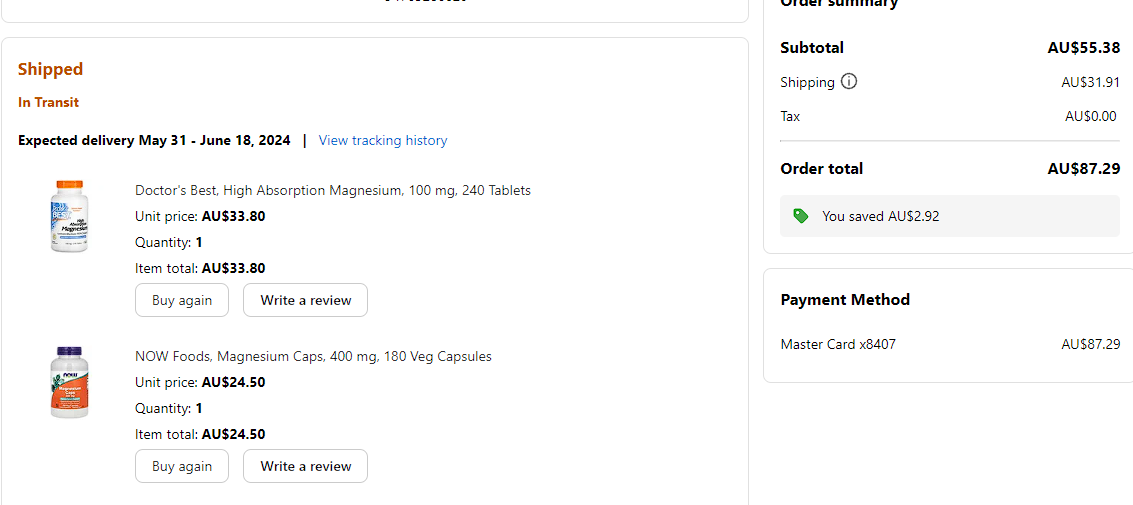The image size is (1133, 505).
Task: Select item total AU$33.80
Action: pos(233,268)
